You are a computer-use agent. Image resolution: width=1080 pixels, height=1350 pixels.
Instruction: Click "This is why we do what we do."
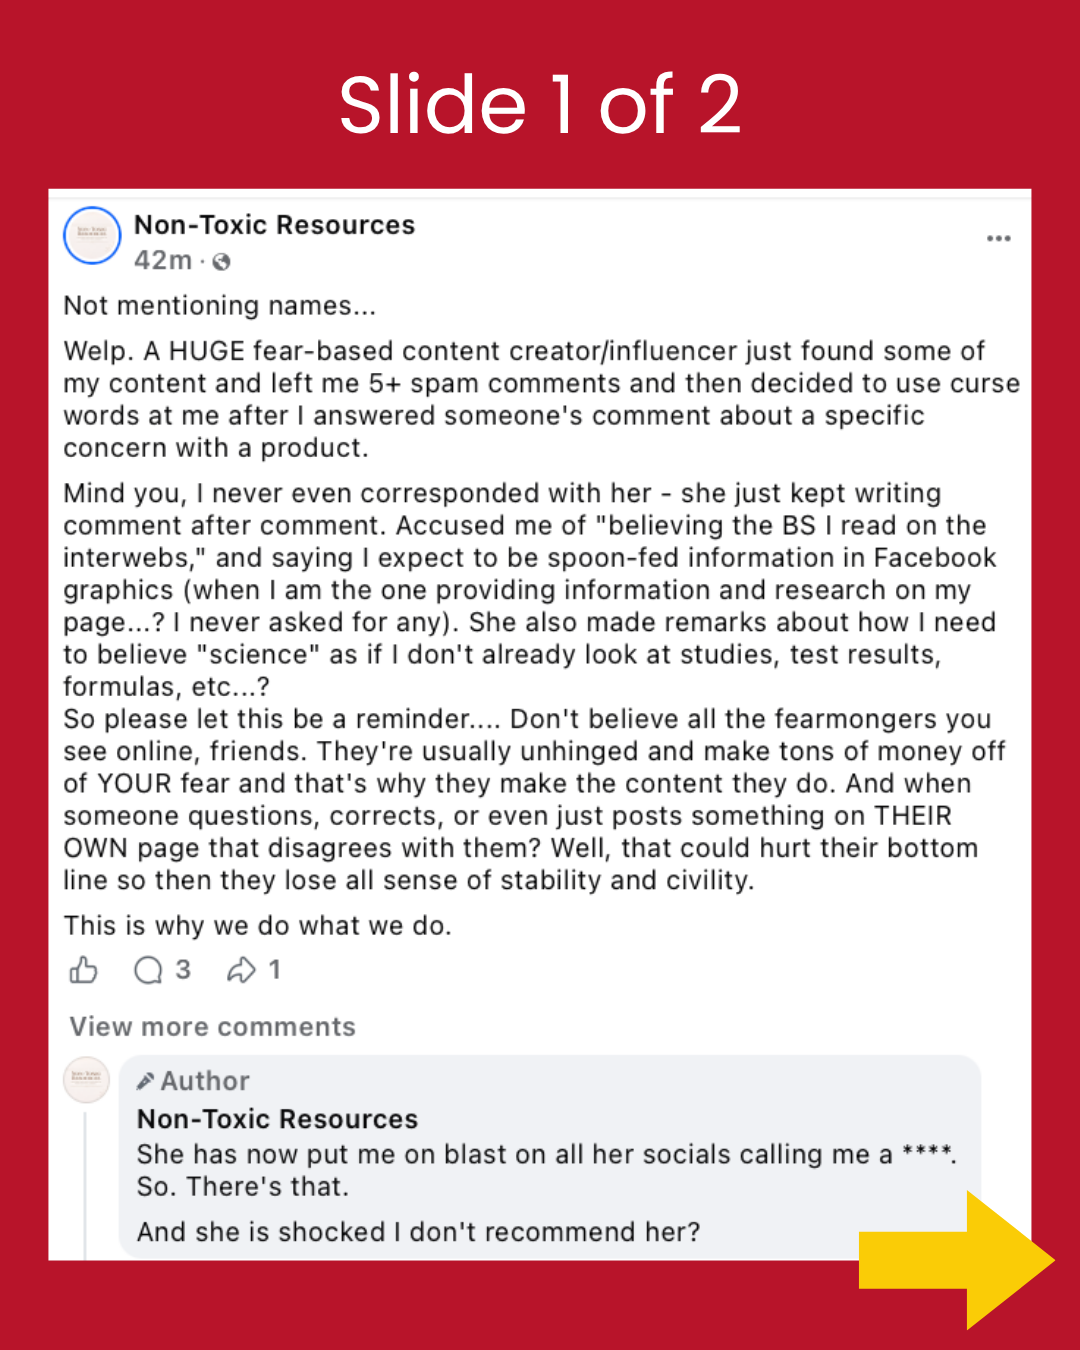point(257,926)
